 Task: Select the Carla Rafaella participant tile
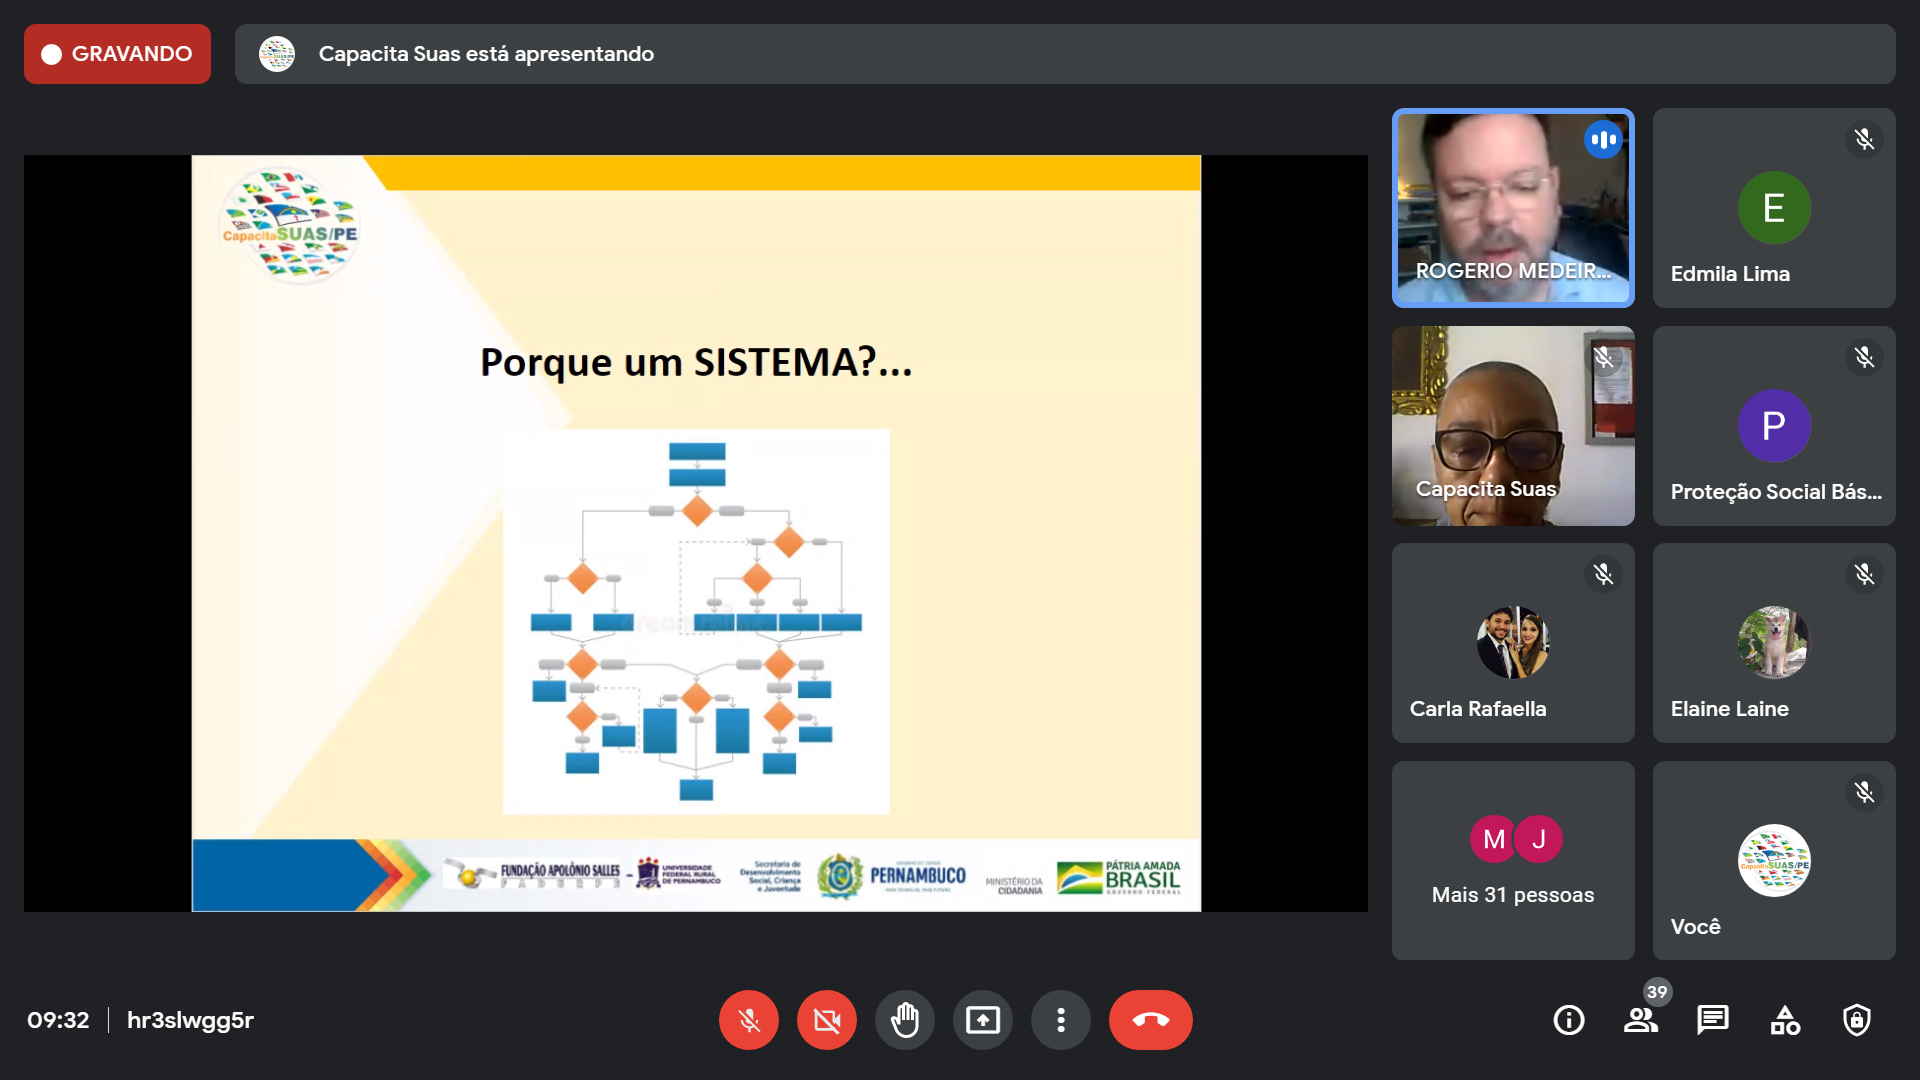(1512, 643)
